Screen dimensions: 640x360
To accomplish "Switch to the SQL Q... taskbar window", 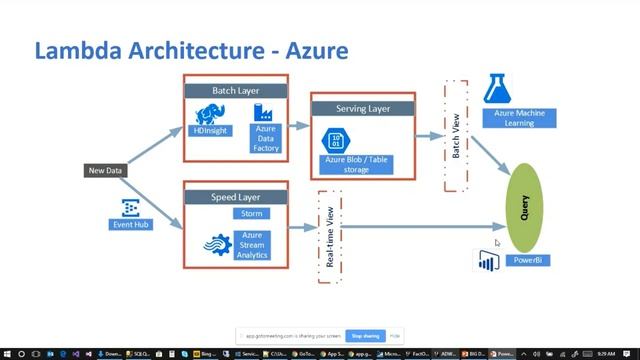I will tap(138, 354).
